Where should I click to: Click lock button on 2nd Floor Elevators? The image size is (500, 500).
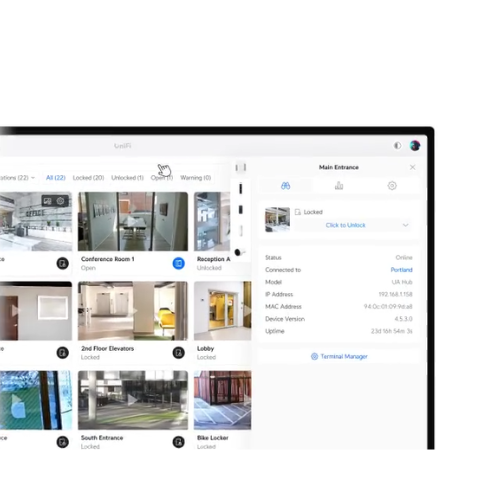click(179, 353)
